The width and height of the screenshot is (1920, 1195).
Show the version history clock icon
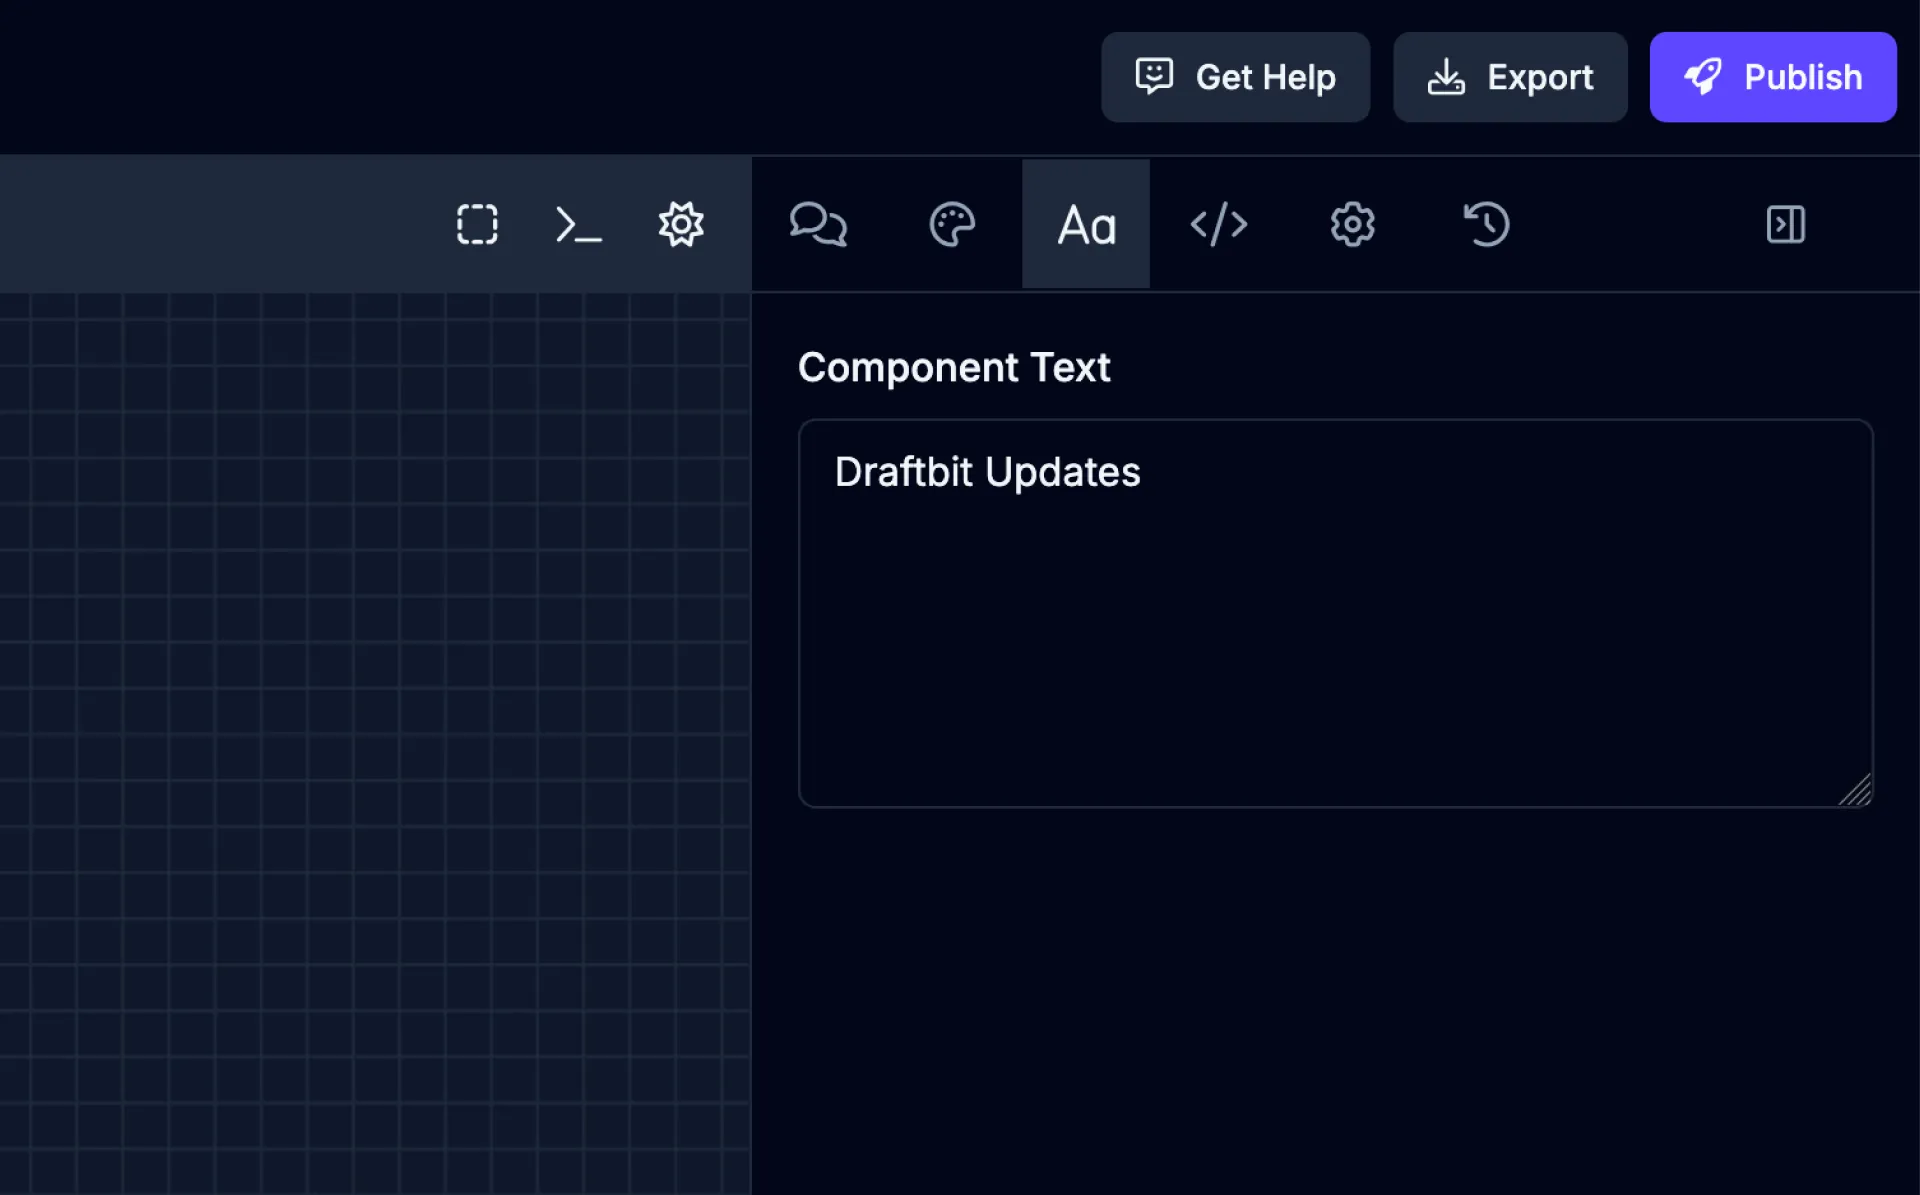pos(1486,224)
